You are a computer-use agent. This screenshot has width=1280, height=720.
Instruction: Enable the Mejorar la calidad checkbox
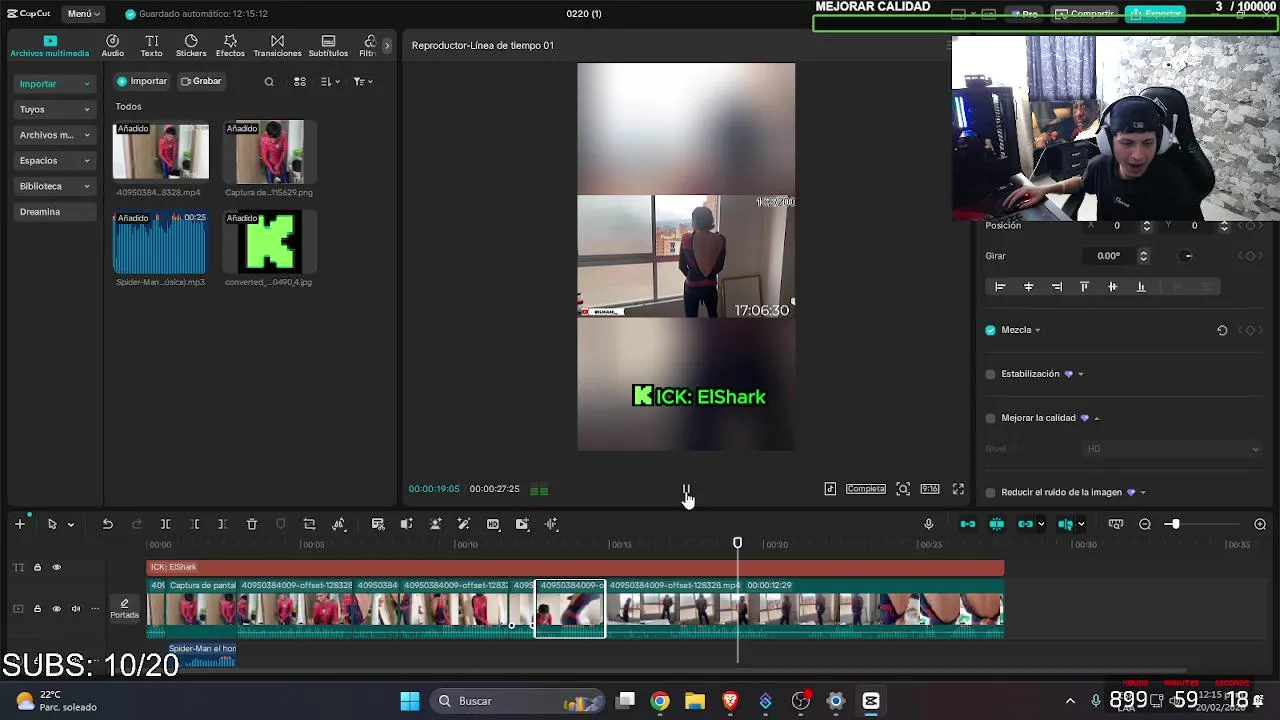[991, 418]
